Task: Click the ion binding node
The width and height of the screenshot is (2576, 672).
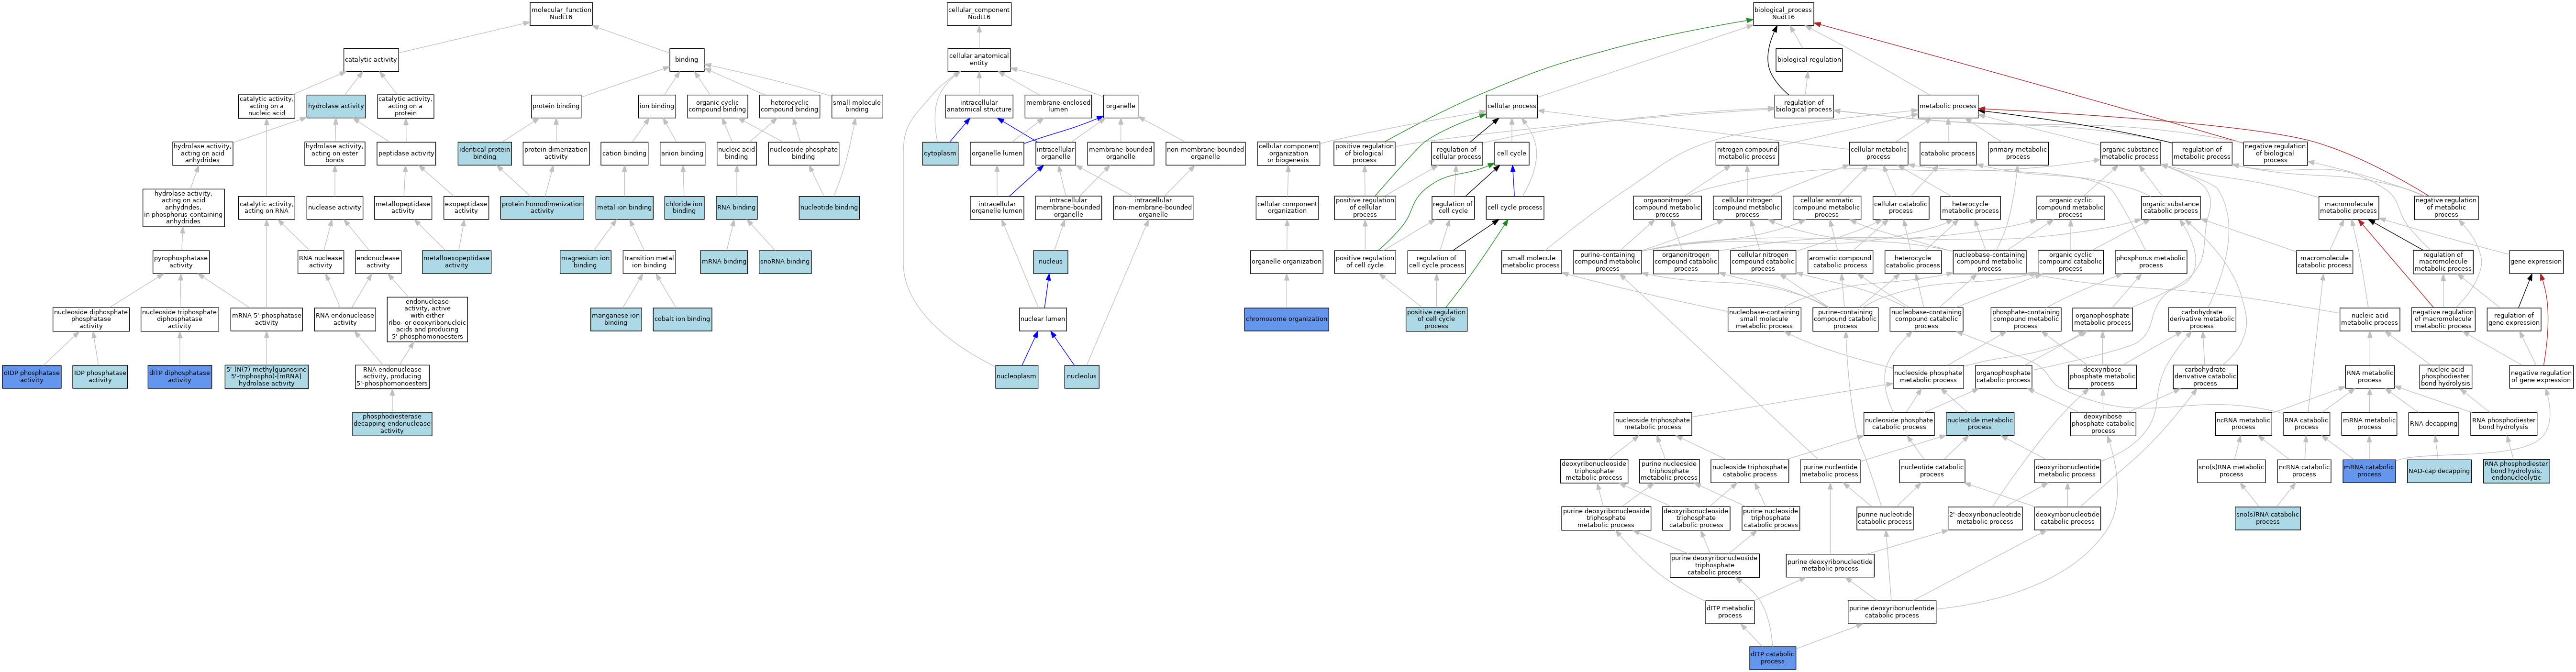Action: (657, 106)
